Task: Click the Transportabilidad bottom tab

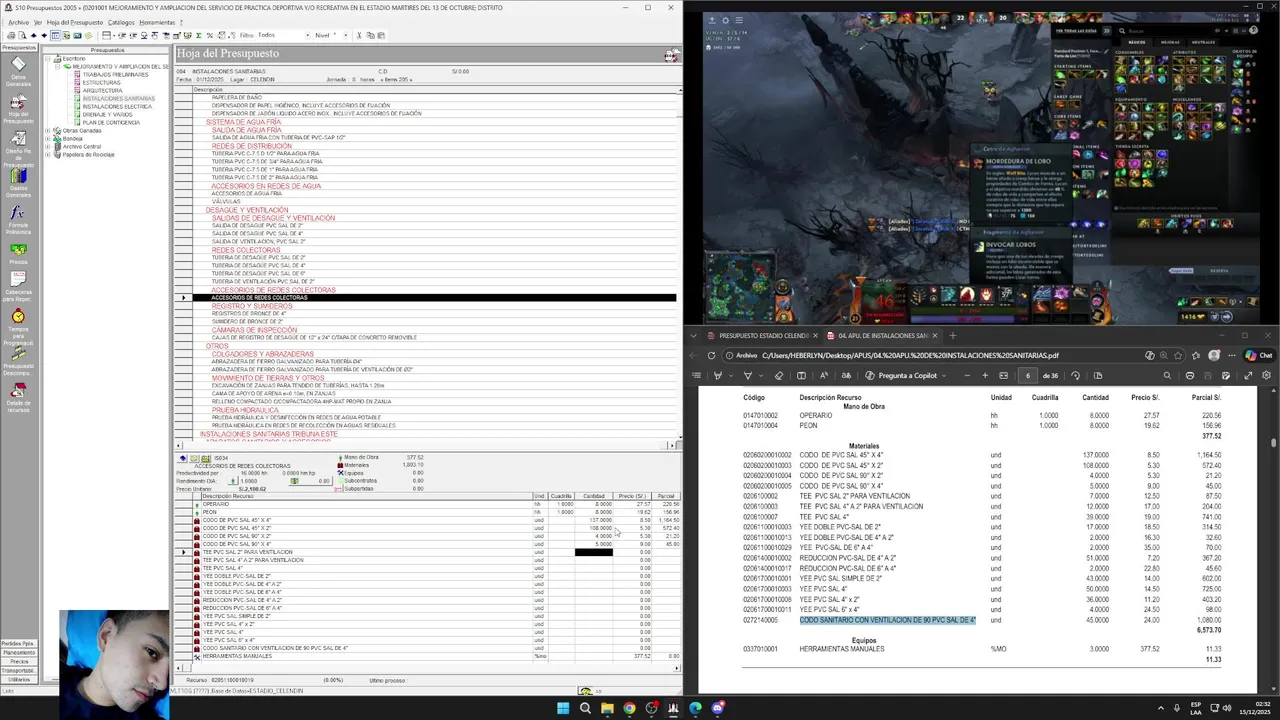Action: pyautogui.click(x=18, y=670)
